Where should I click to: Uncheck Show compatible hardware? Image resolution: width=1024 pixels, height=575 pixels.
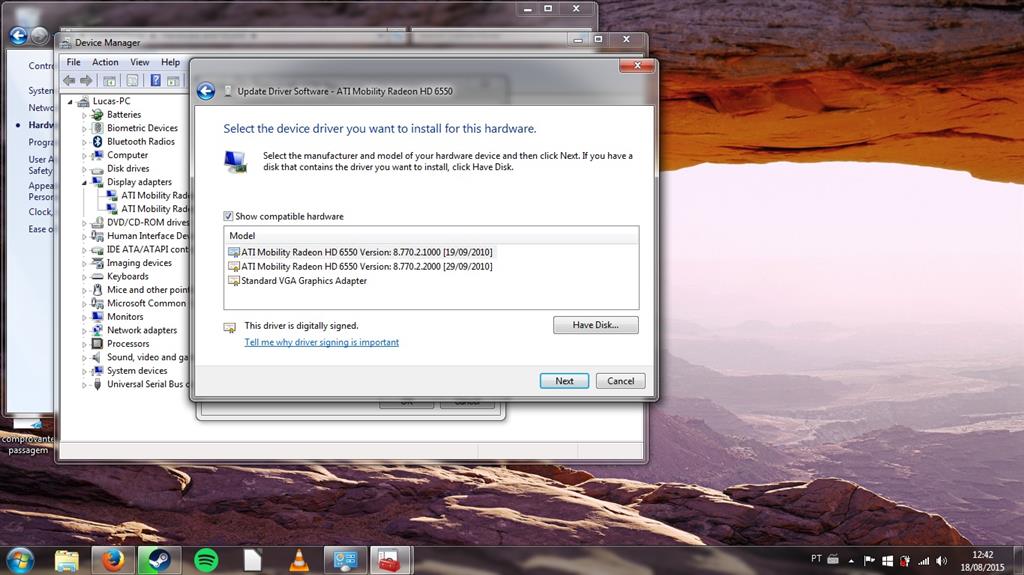[228, 216]
